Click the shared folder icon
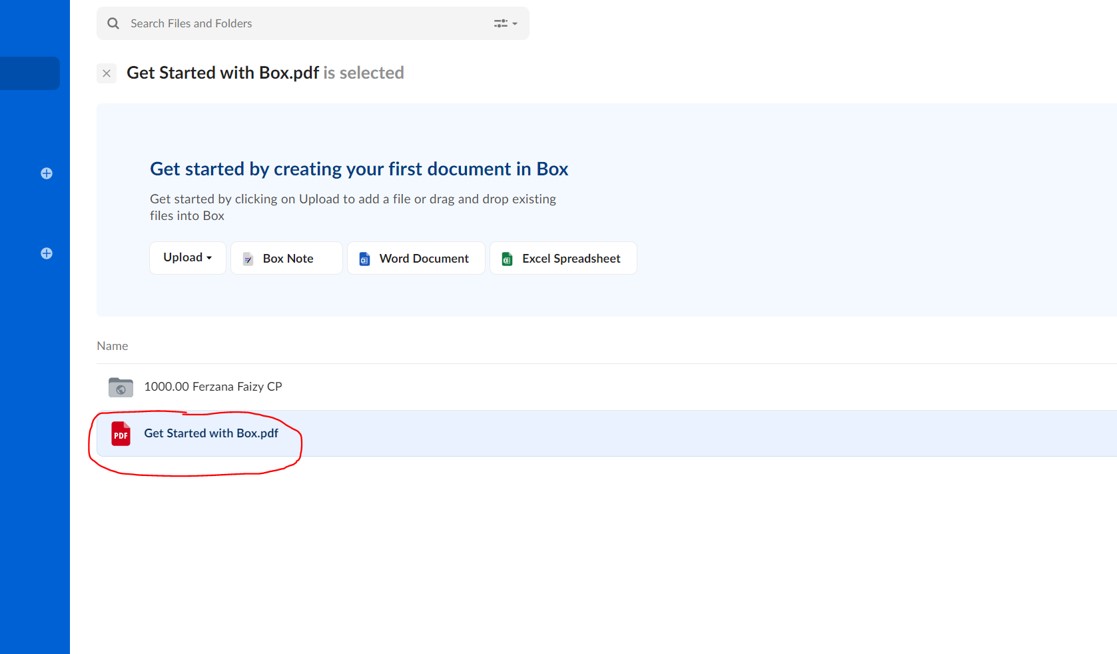 (x=120, y=387)
